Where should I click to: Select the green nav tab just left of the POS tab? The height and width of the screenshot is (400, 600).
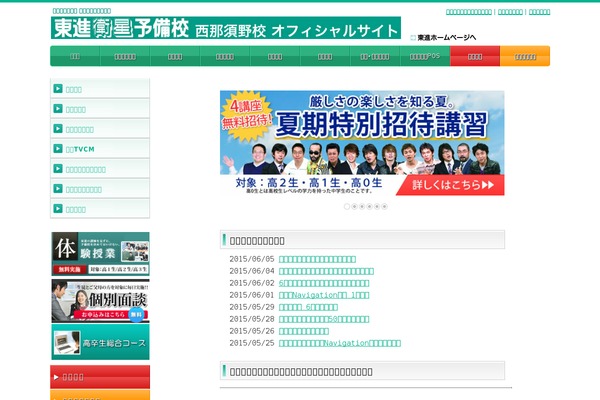(375, 56)
